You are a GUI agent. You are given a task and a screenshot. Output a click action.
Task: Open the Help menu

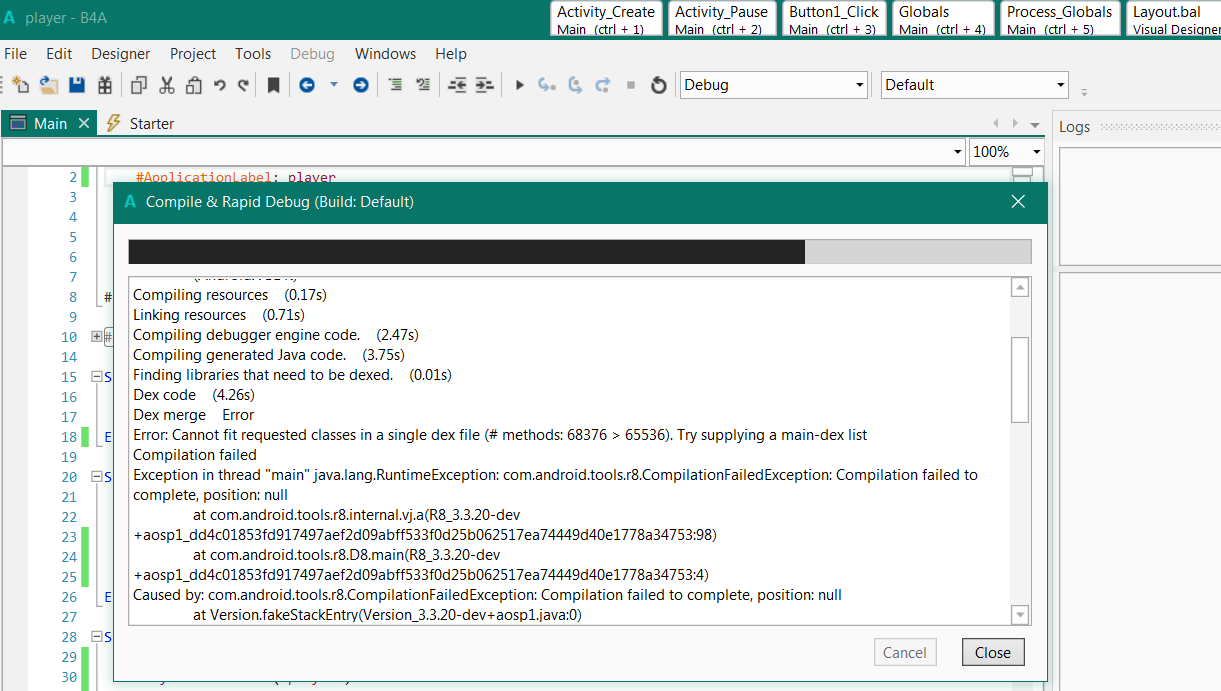coord(451,53)
